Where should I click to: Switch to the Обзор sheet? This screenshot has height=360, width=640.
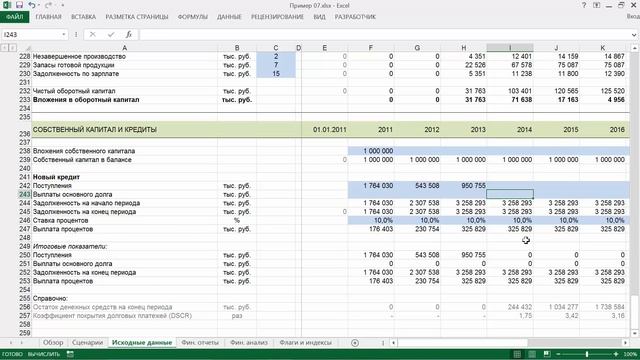tap(53, 342)
